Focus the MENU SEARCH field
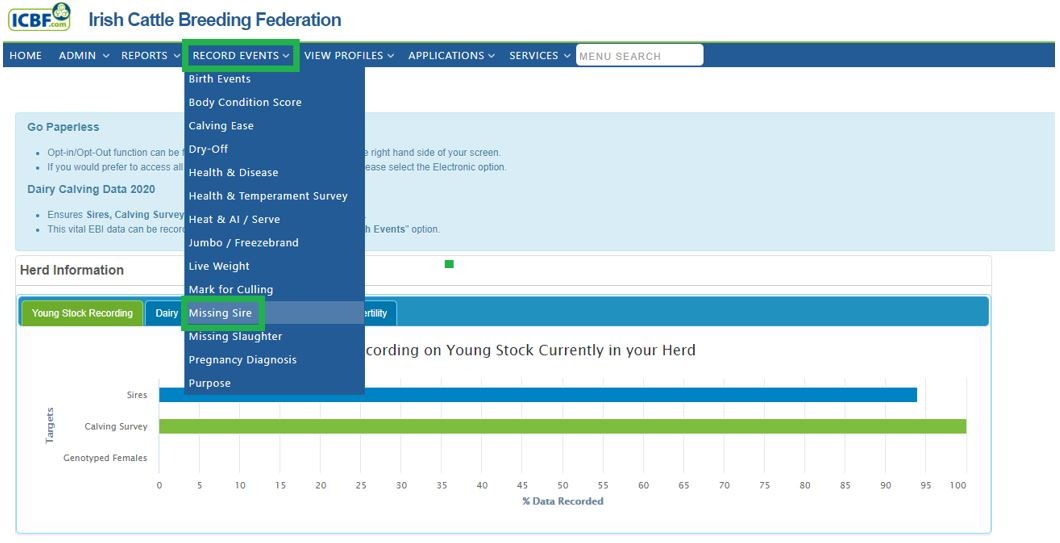1060x543 pixels. coord(640,55)
